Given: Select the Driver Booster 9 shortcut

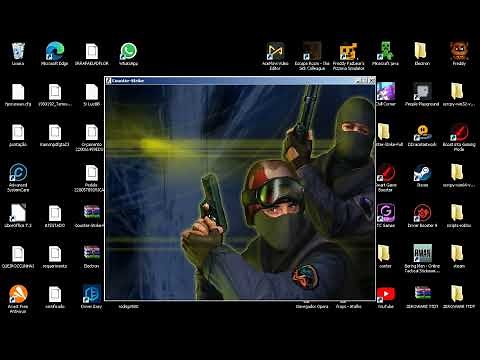Looking at the screenshot, I should click(422, 213).
